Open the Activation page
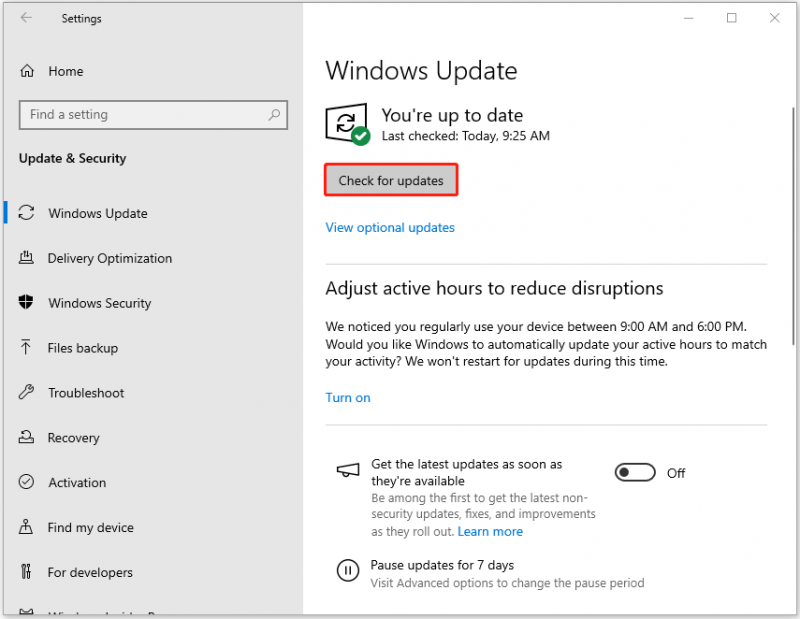This screenshot has height=619, width=800. 77,483
